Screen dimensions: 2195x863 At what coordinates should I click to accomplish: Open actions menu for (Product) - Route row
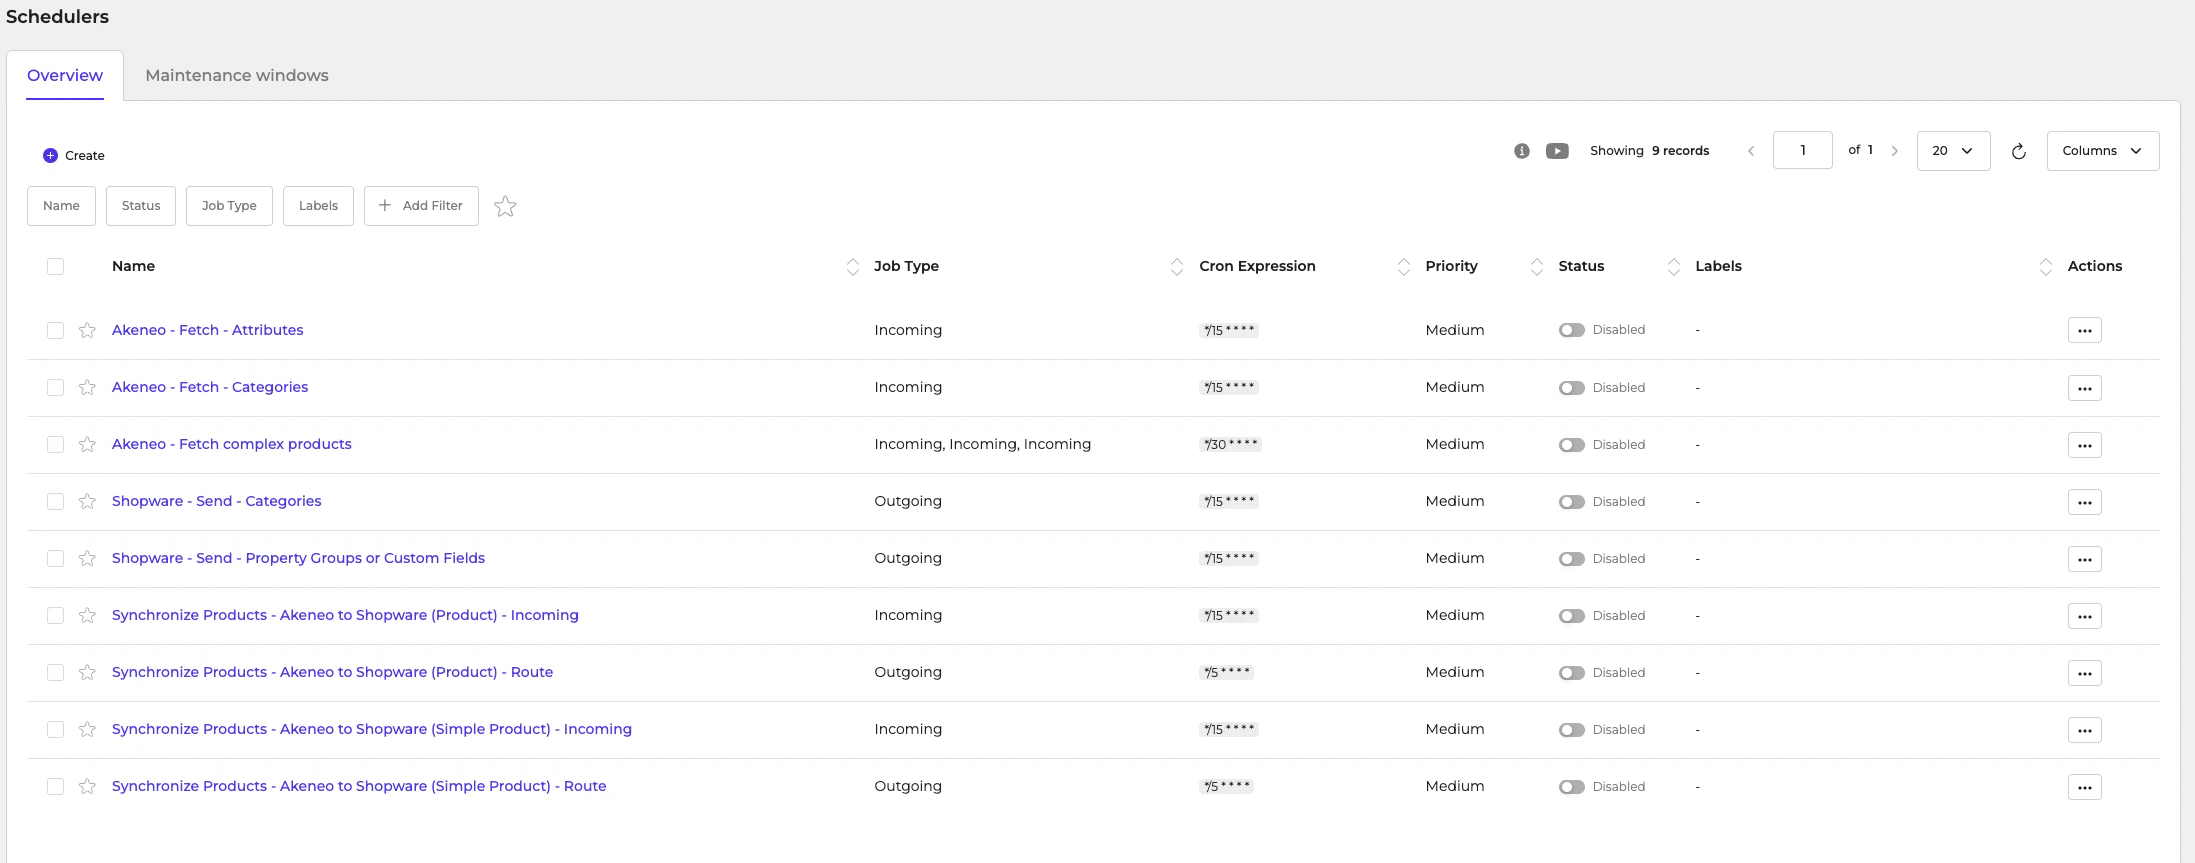pyautogui.click(x=2084, y=672)
